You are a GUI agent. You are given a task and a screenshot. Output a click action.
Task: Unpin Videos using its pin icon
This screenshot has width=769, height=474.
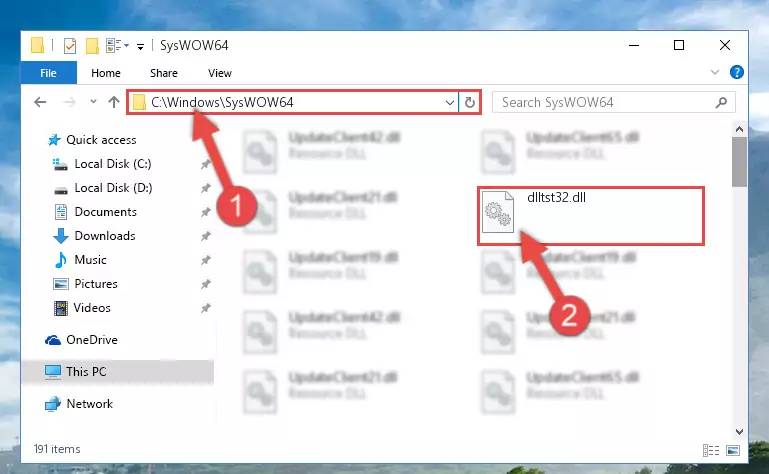205,308
